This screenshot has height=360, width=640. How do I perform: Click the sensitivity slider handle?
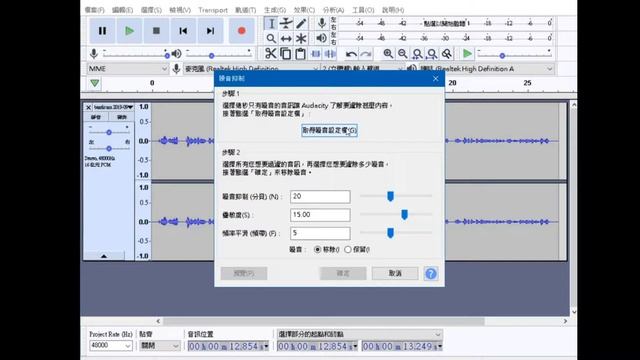click(404, 215)
